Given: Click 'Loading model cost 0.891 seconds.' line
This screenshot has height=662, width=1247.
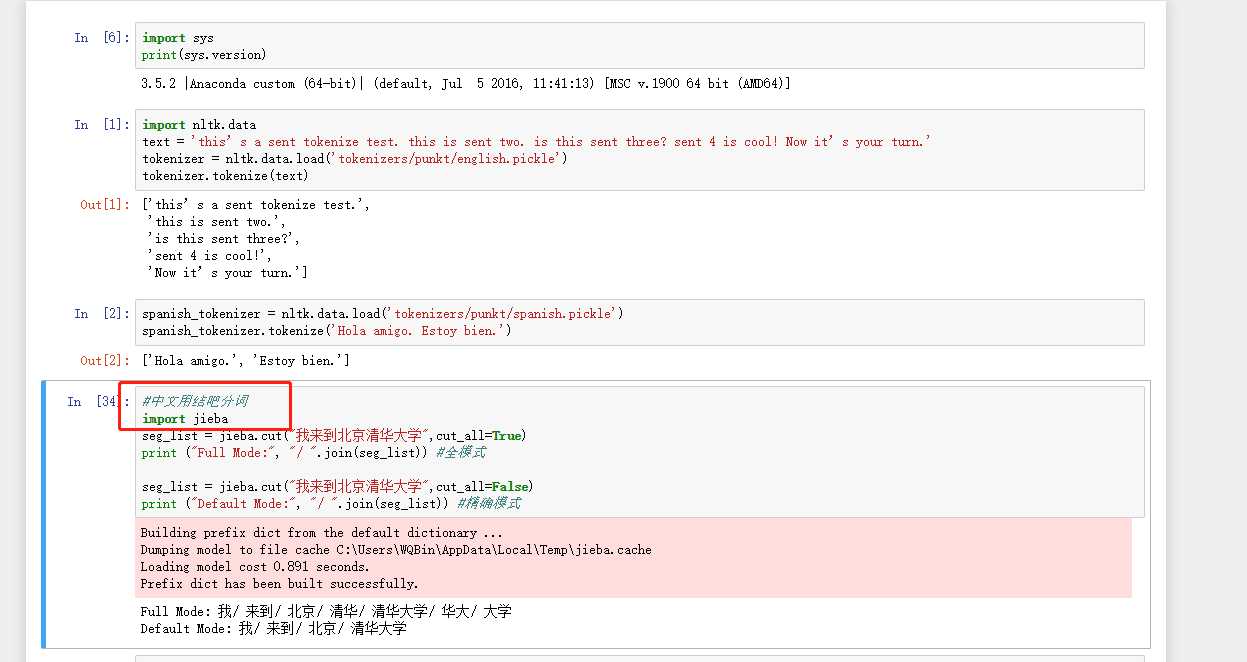Looking at the screenshot, I should [255, 567].
